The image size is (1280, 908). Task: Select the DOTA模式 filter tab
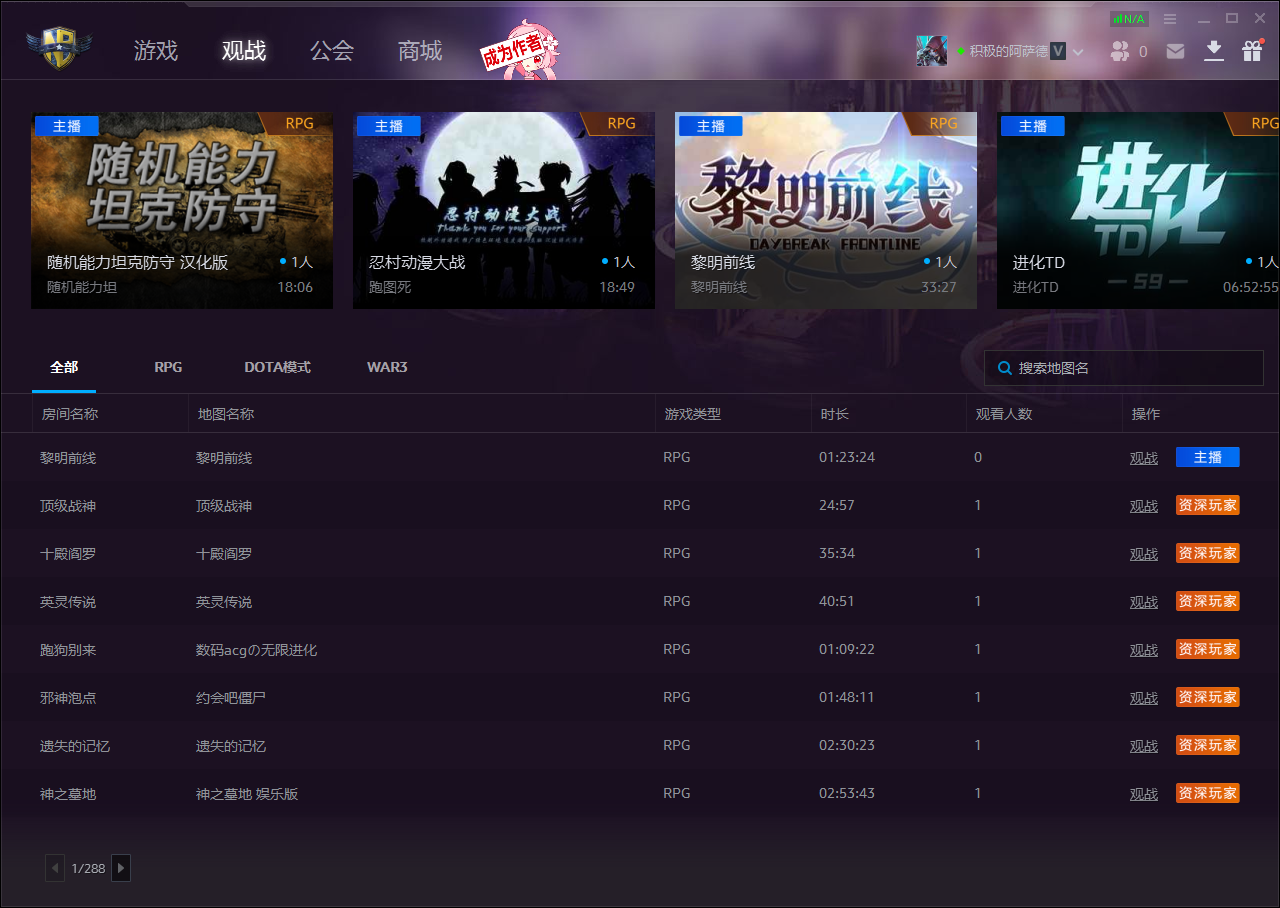coord(277,367)
